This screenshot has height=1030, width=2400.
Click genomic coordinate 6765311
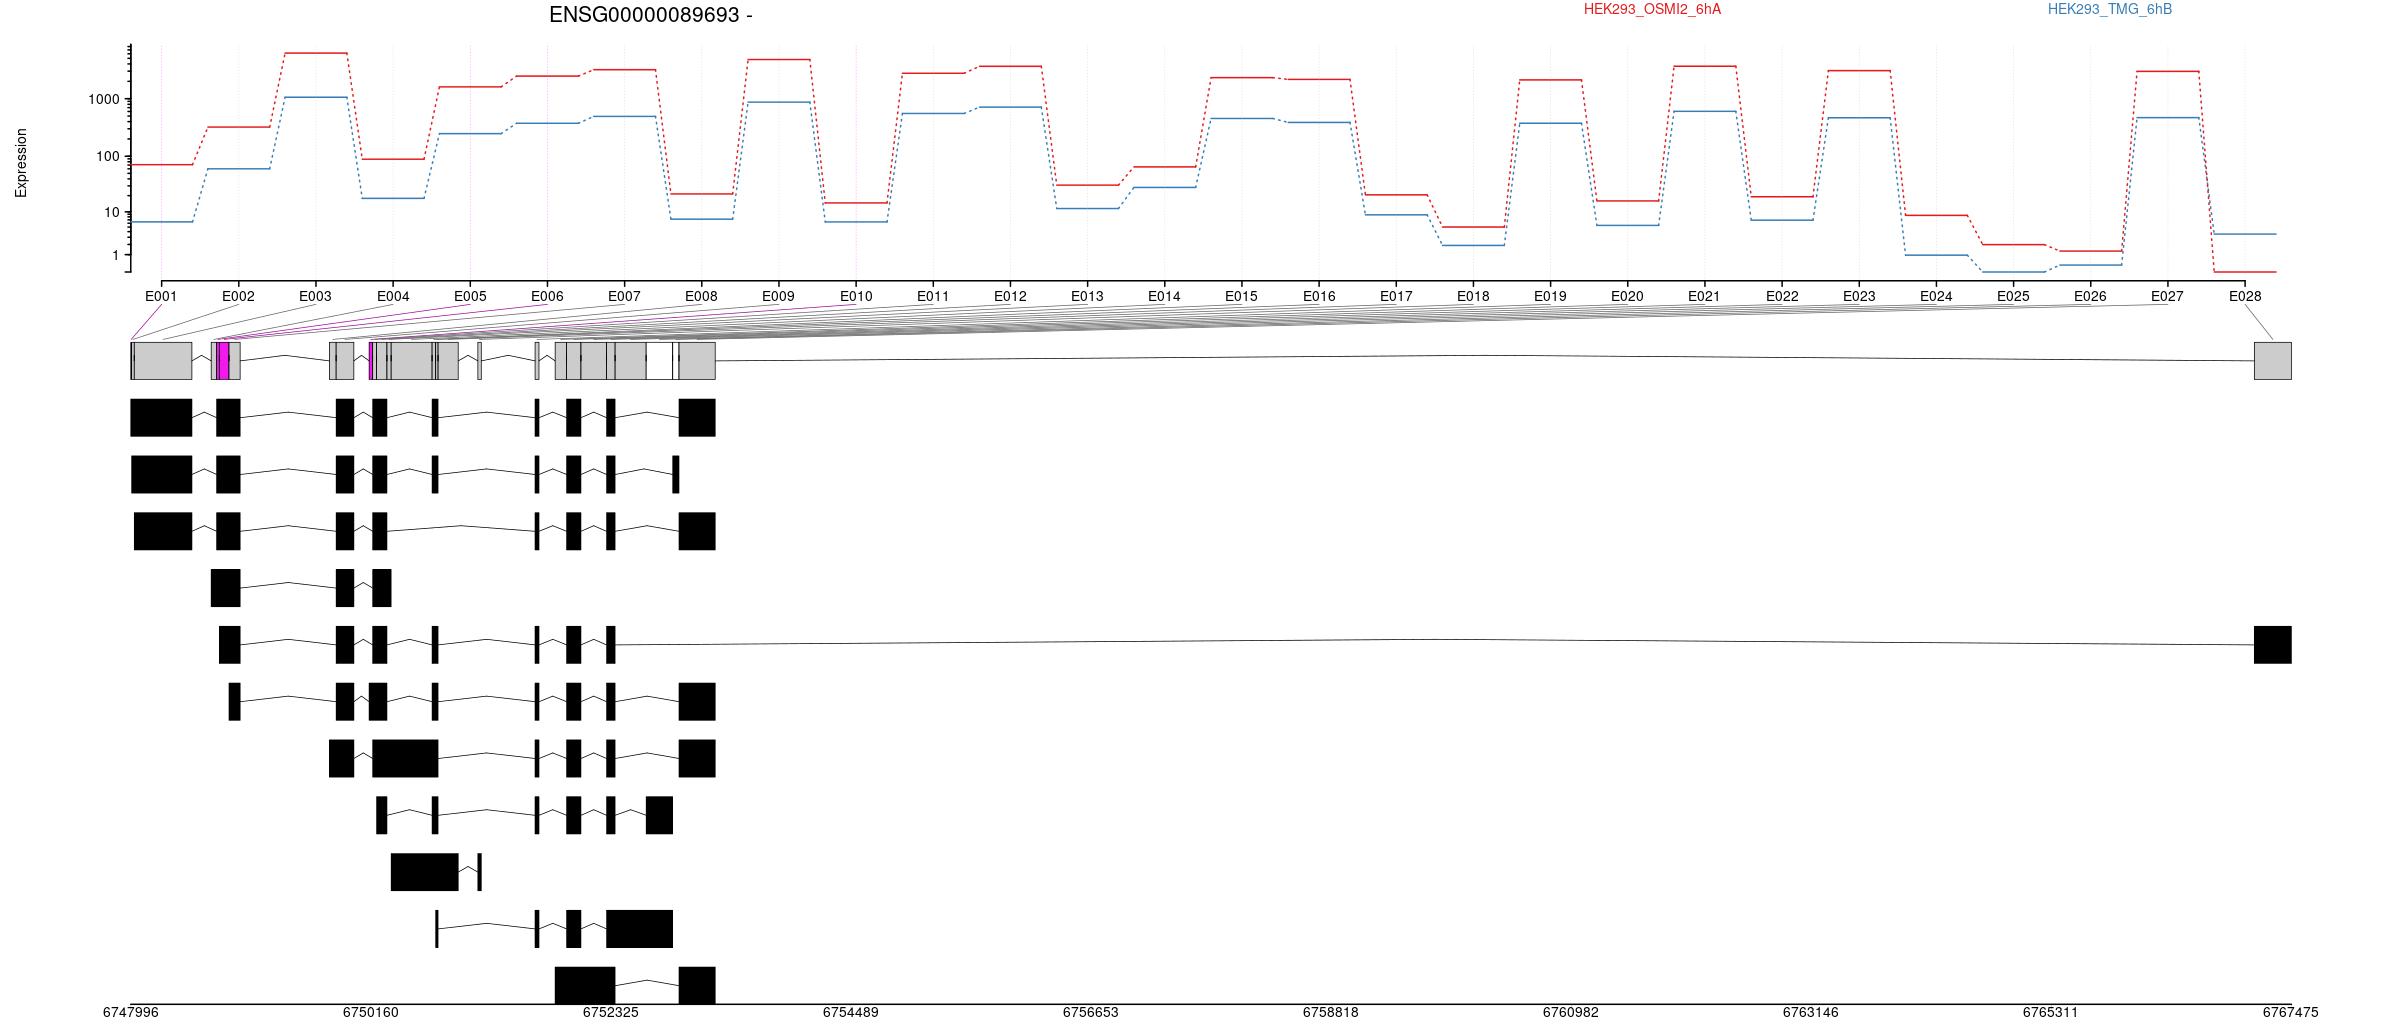[x=2051, y=1012]
